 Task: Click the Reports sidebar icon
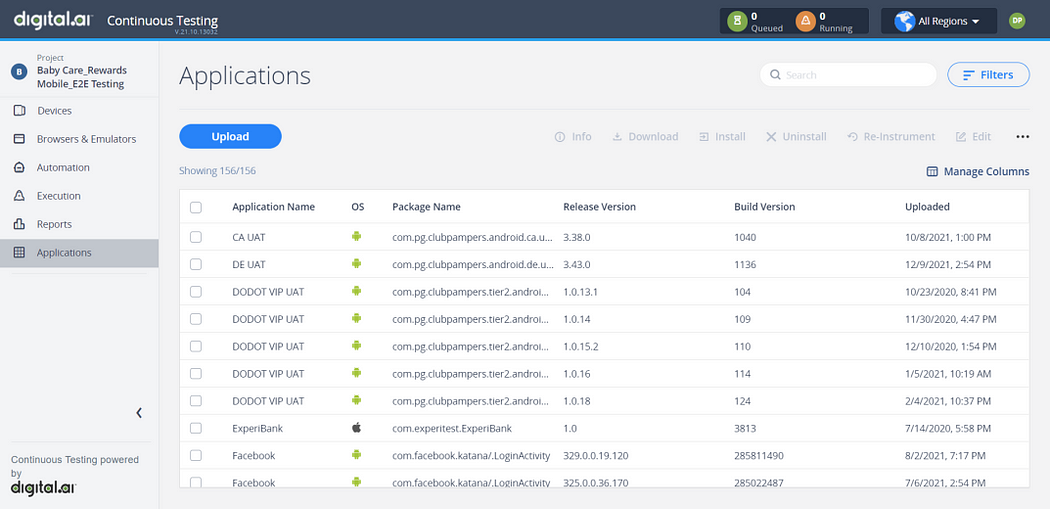pyautogui.click(x=19, y=224)
